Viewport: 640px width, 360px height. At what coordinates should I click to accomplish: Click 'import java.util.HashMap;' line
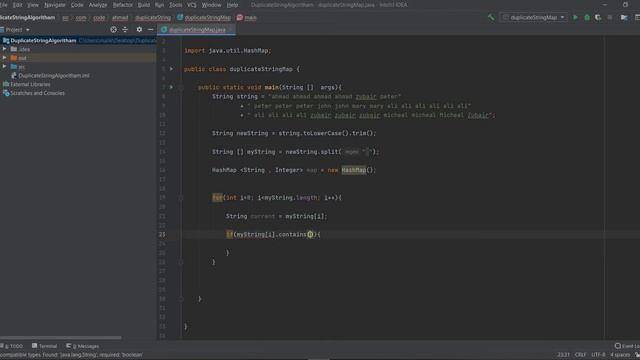(x=227, y=51)
